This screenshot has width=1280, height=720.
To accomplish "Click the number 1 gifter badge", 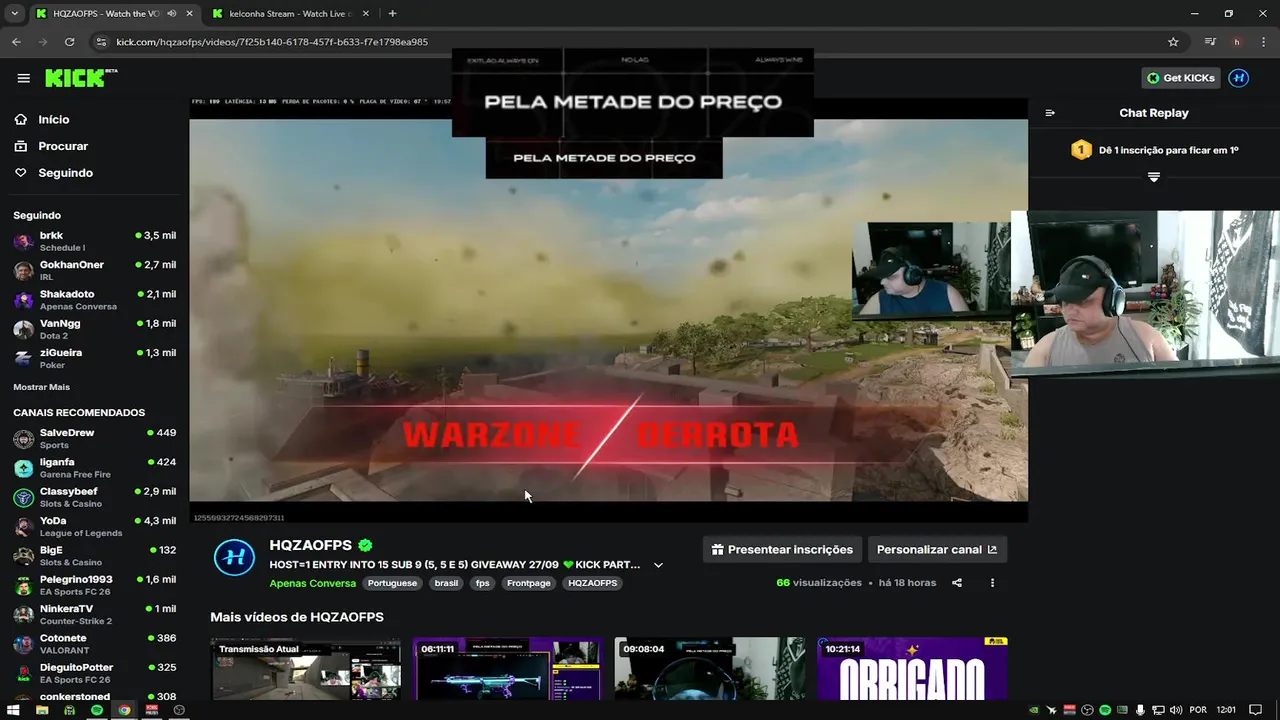I will point(1081,150).
